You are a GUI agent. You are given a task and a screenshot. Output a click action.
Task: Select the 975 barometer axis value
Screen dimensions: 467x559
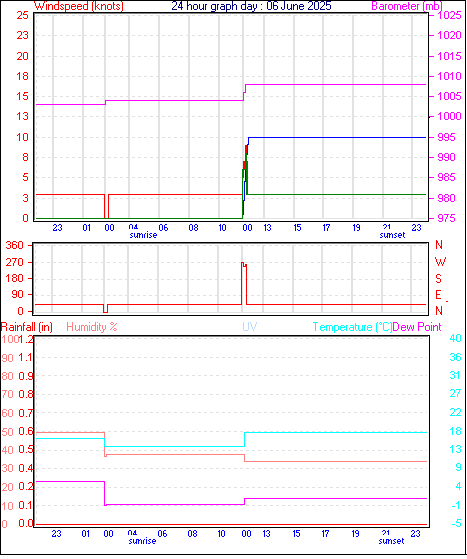tap(446, 218)
